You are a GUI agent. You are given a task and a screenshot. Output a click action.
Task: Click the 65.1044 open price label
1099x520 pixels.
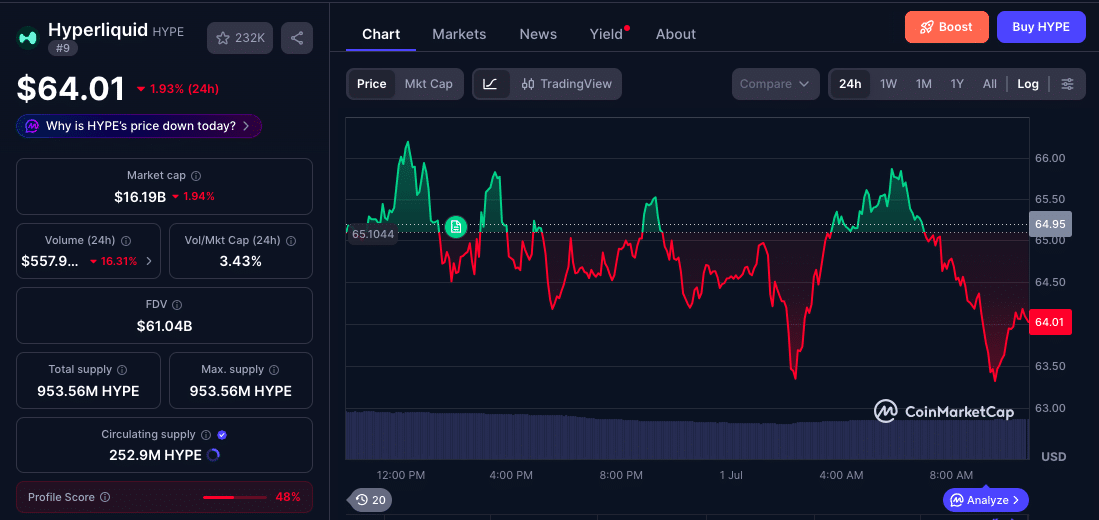(372, 234)
